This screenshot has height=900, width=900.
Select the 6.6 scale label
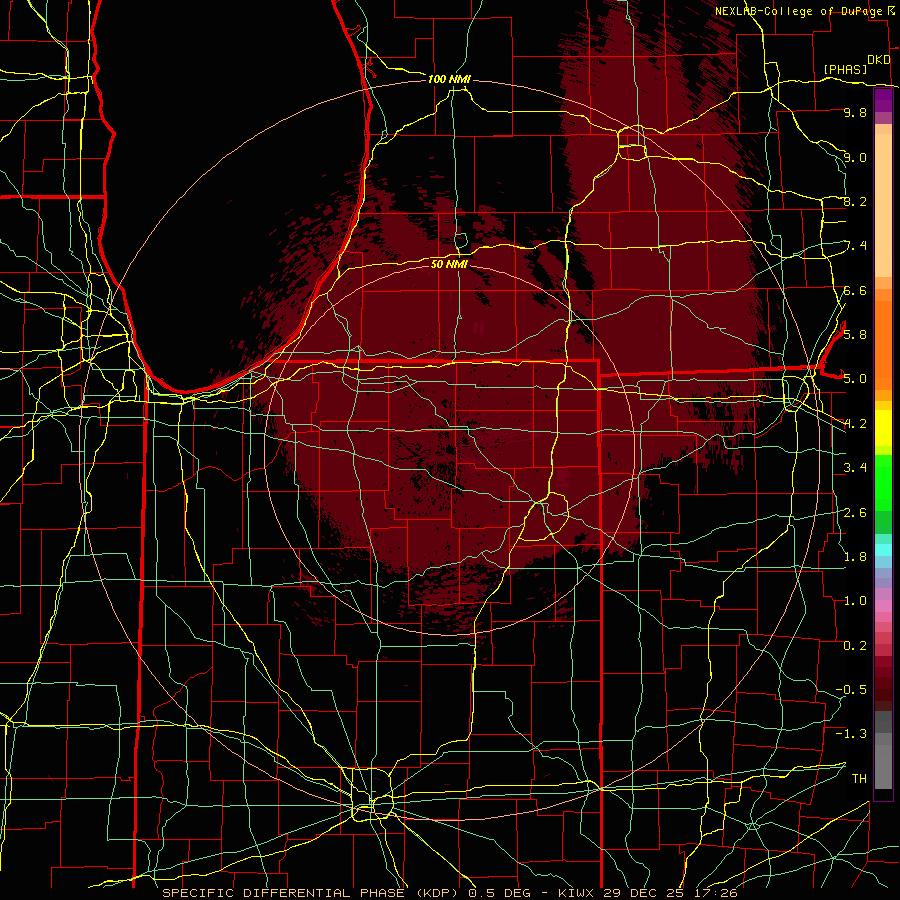[x=855, y=290]
